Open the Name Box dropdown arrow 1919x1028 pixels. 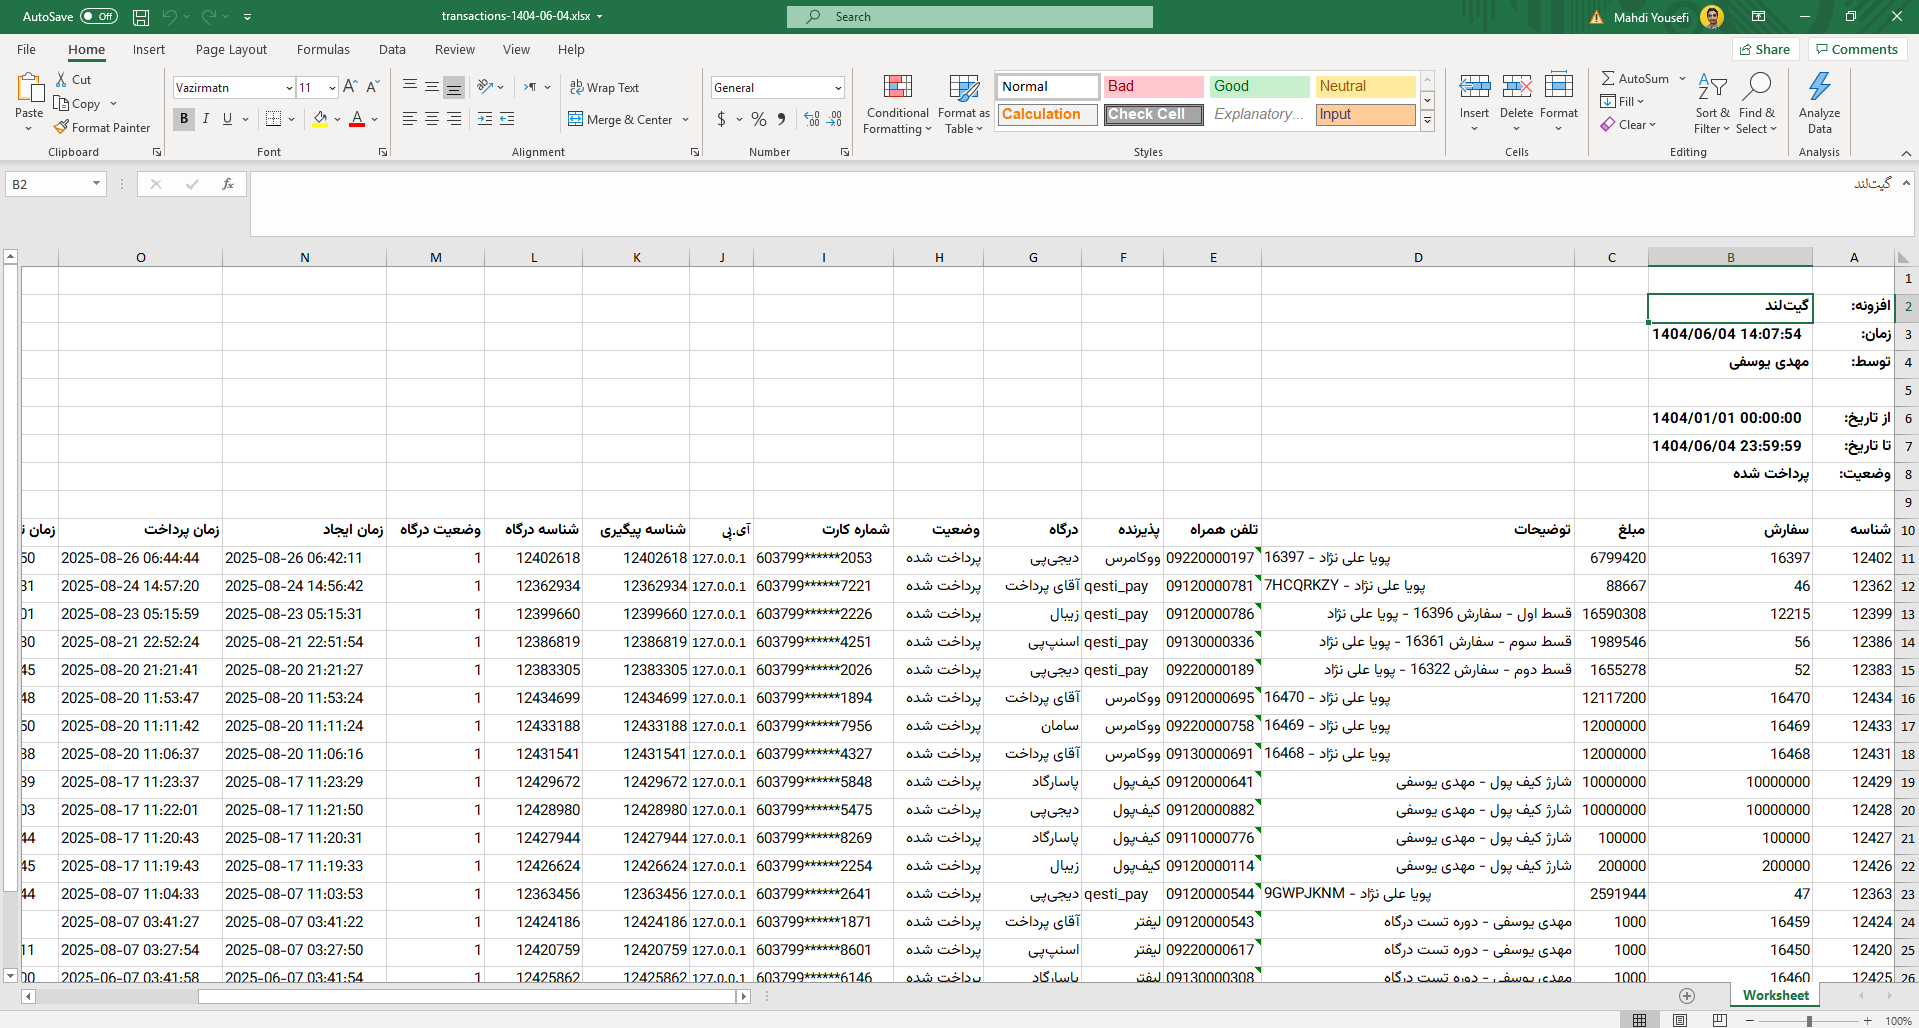(x=96, y=184)
